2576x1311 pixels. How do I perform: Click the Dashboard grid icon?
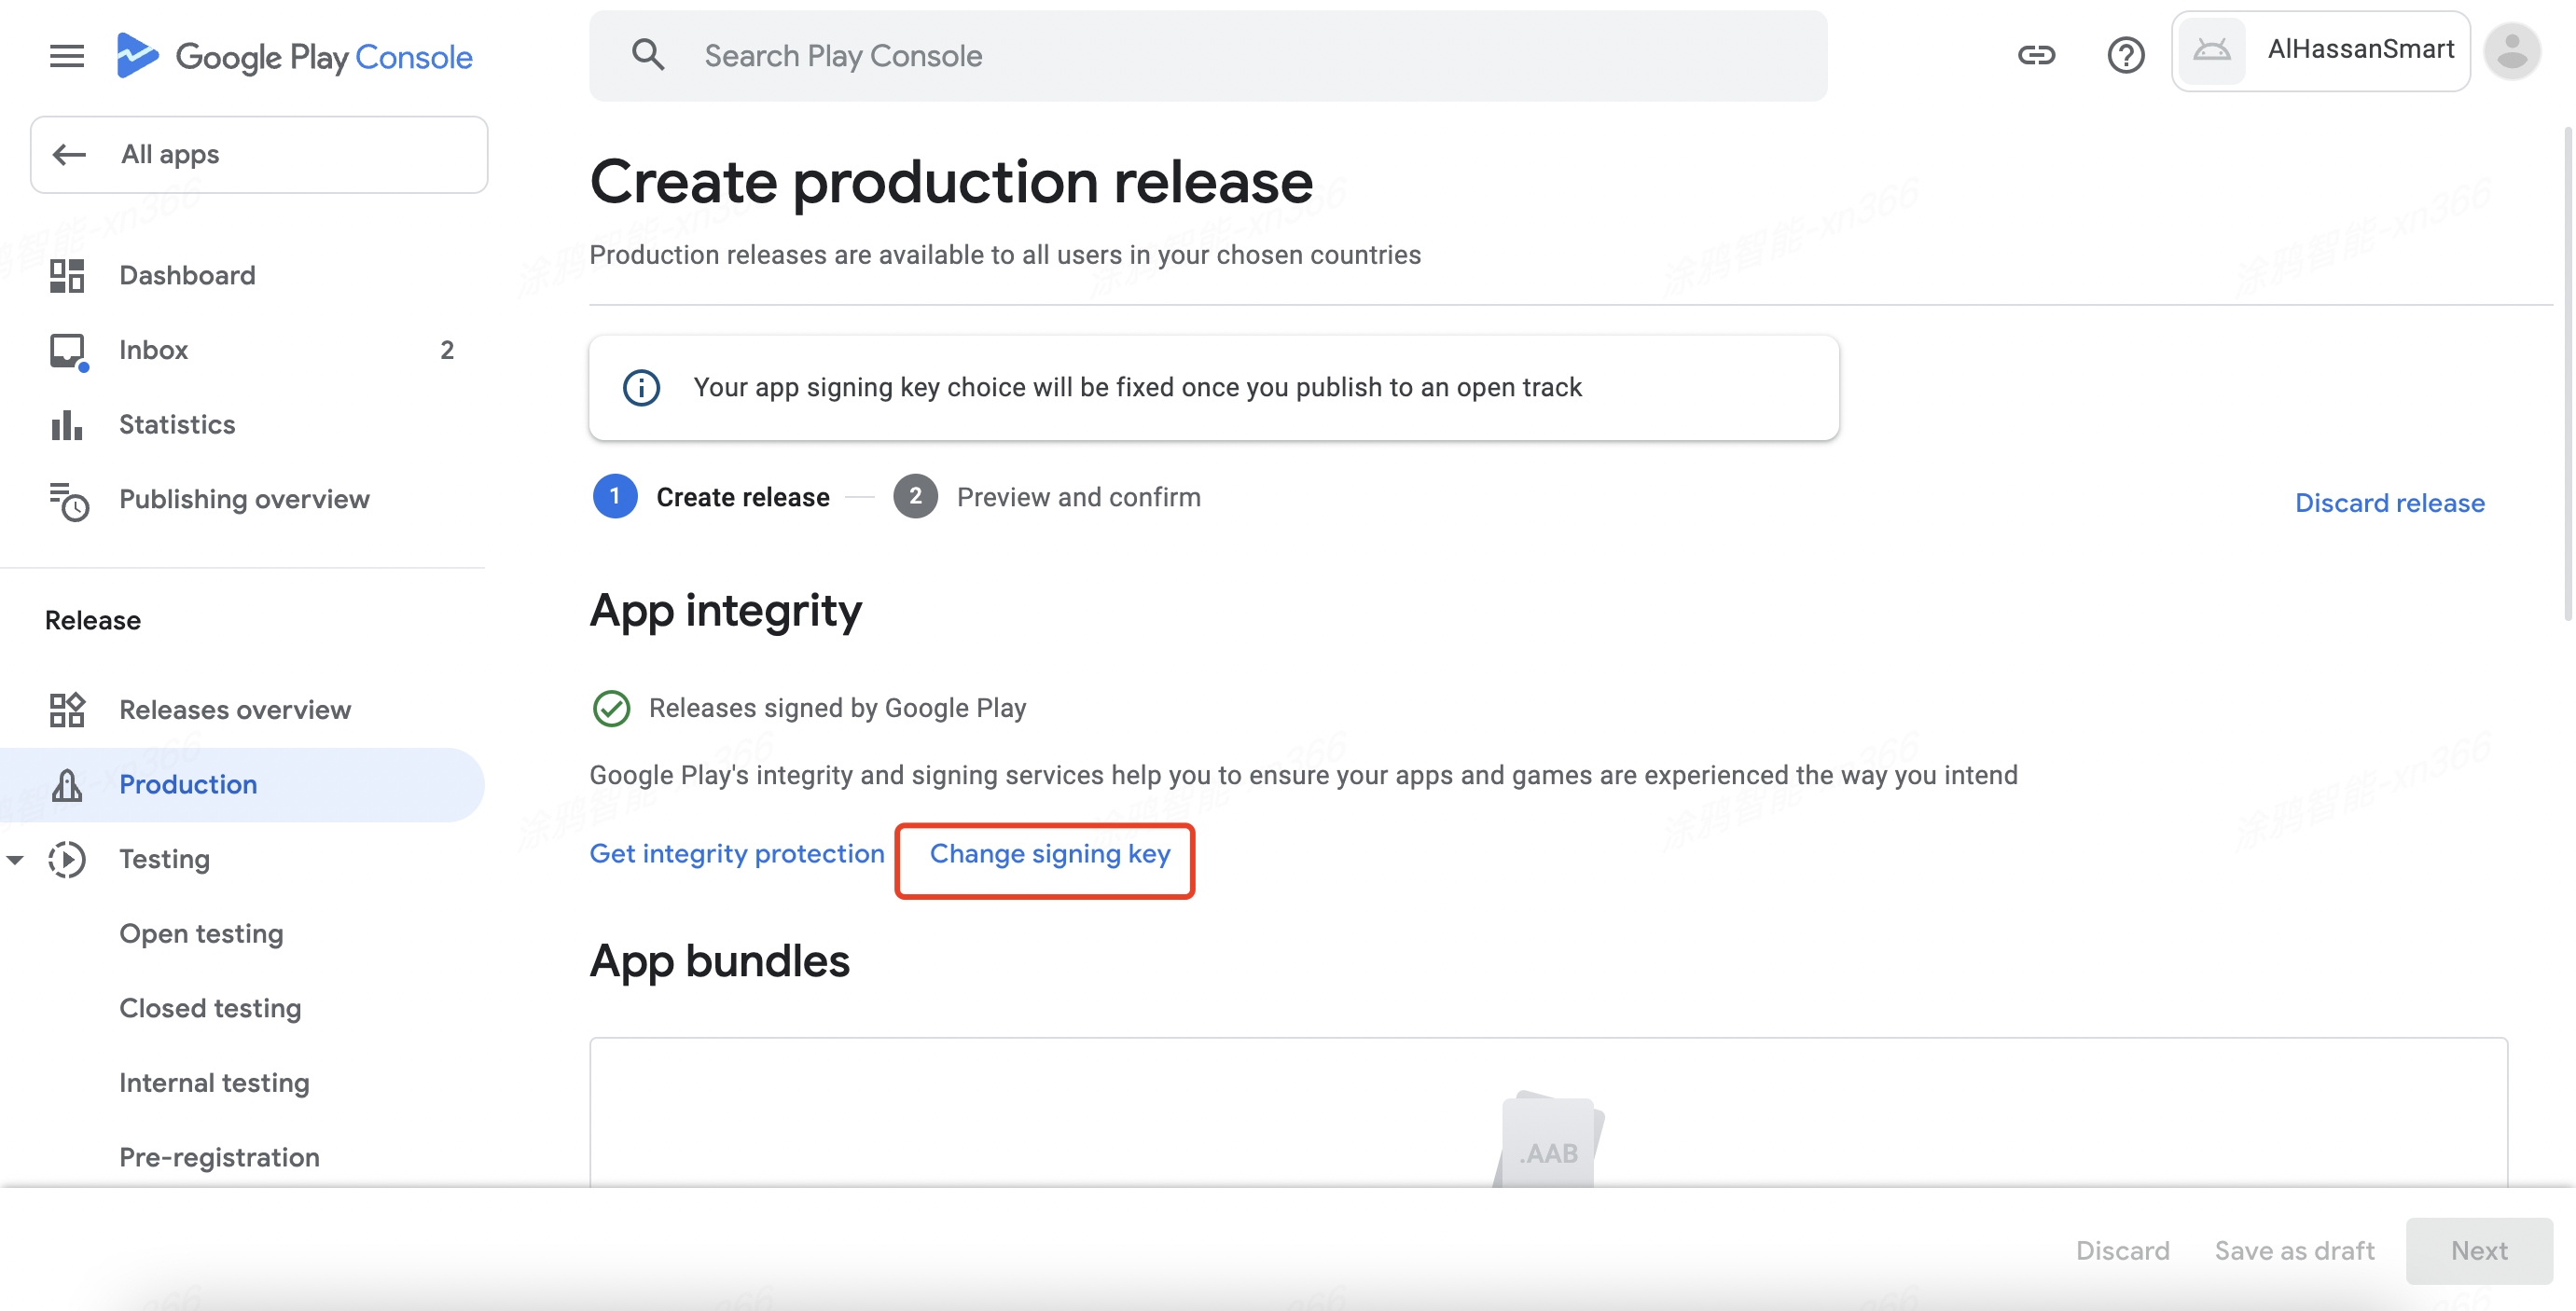pos(67,275)
